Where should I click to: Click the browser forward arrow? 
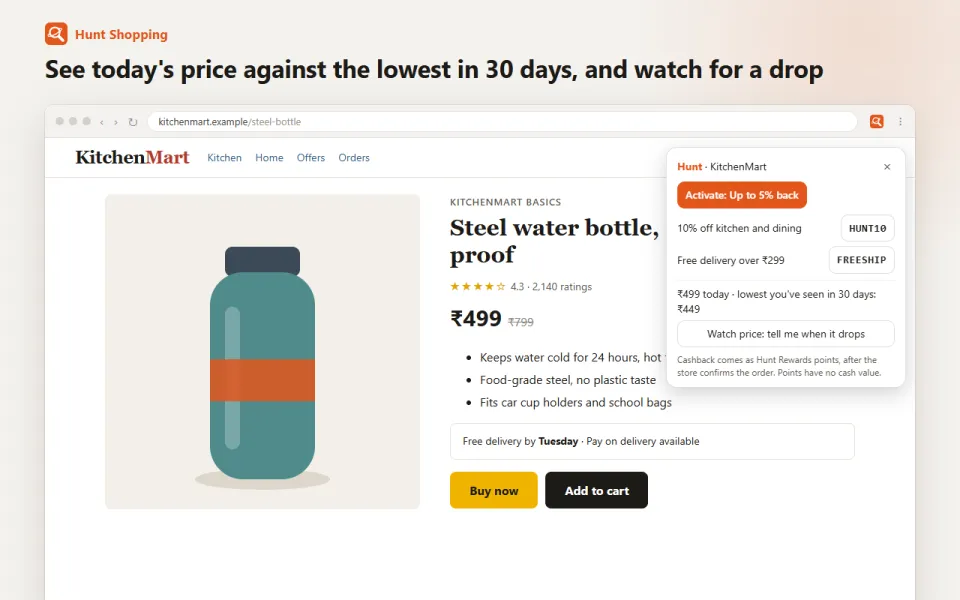pyautogui.click(x=116, y=122)
